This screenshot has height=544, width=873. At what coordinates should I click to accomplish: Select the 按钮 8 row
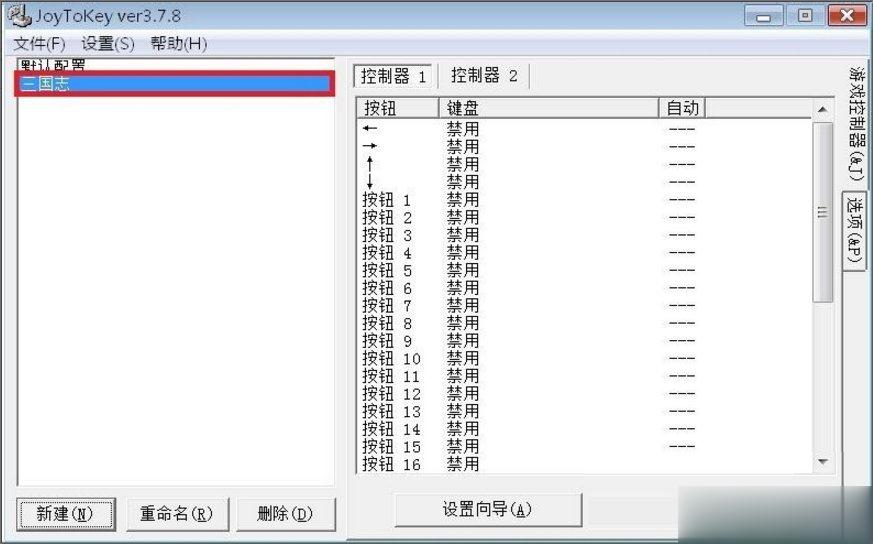coord(583,323)
